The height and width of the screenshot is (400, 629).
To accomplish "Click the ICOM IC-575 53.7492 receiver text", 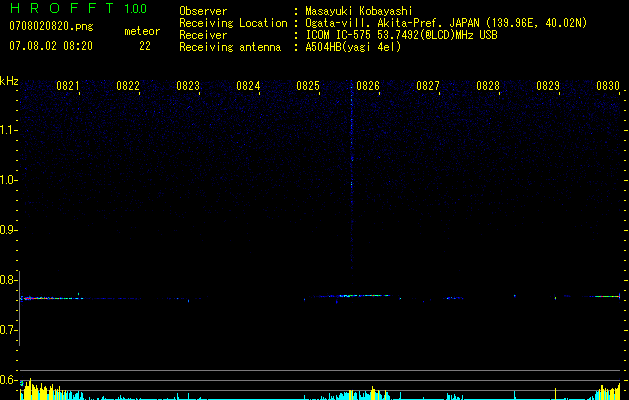I will pos(401,35).
